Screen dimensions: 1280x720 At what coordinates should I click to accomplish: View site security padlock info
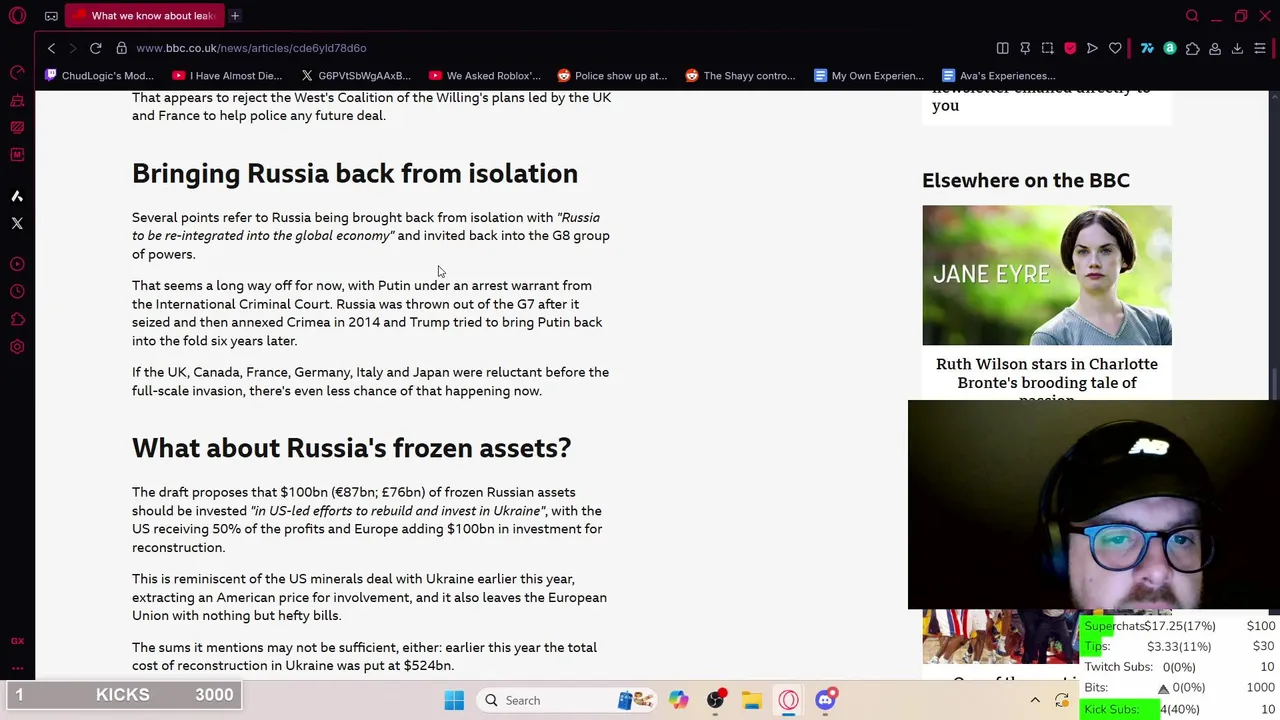tap(121, 48)
